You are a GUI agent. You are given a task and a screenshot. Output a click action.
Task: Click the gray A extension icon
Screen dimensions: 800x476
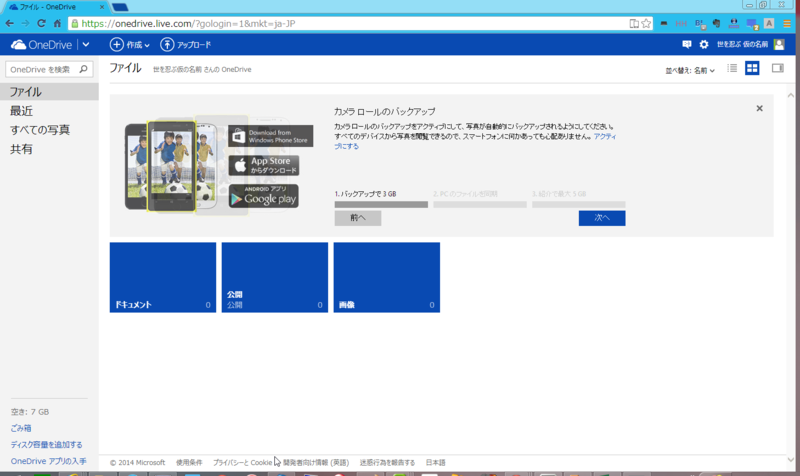pos(769,23)
